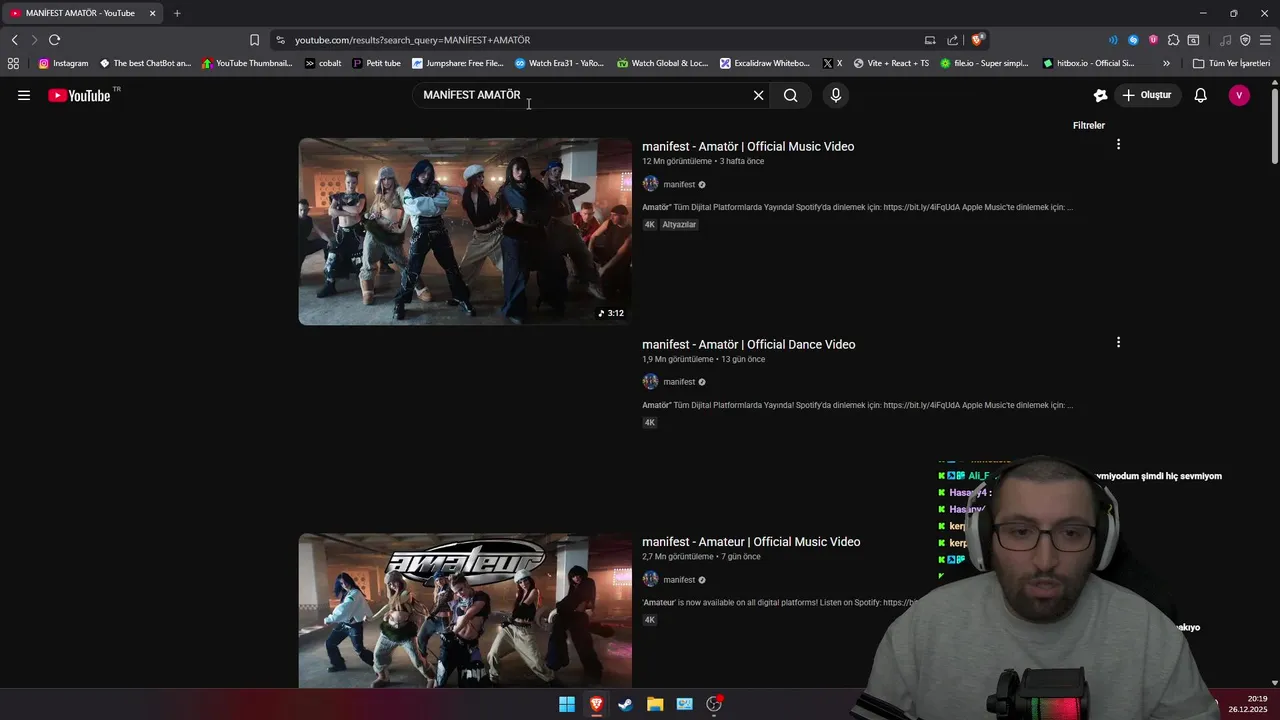Bookmark this page with bookmark icon
The image size is (1280, 720).
point(254,40)
